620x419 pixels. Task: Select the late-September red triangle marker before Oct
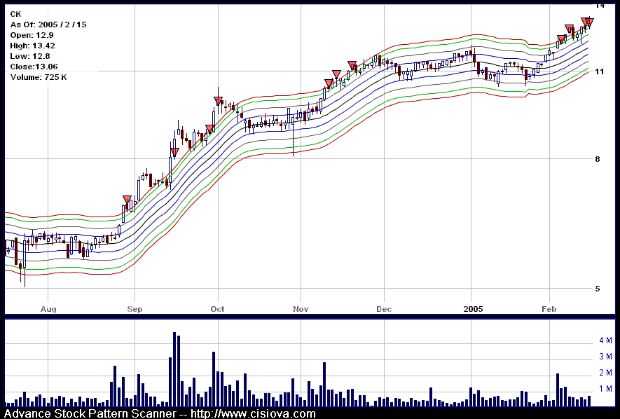pyautogui.click(x=210, y=129)
